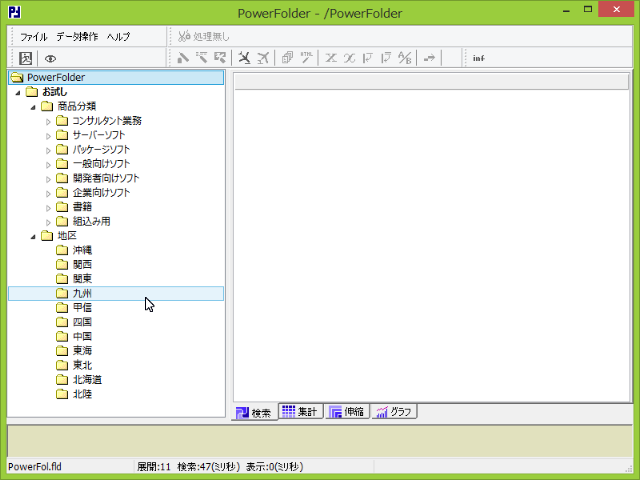Open the ヘルプ menu
Screen dimensions: 640x480
118,36
